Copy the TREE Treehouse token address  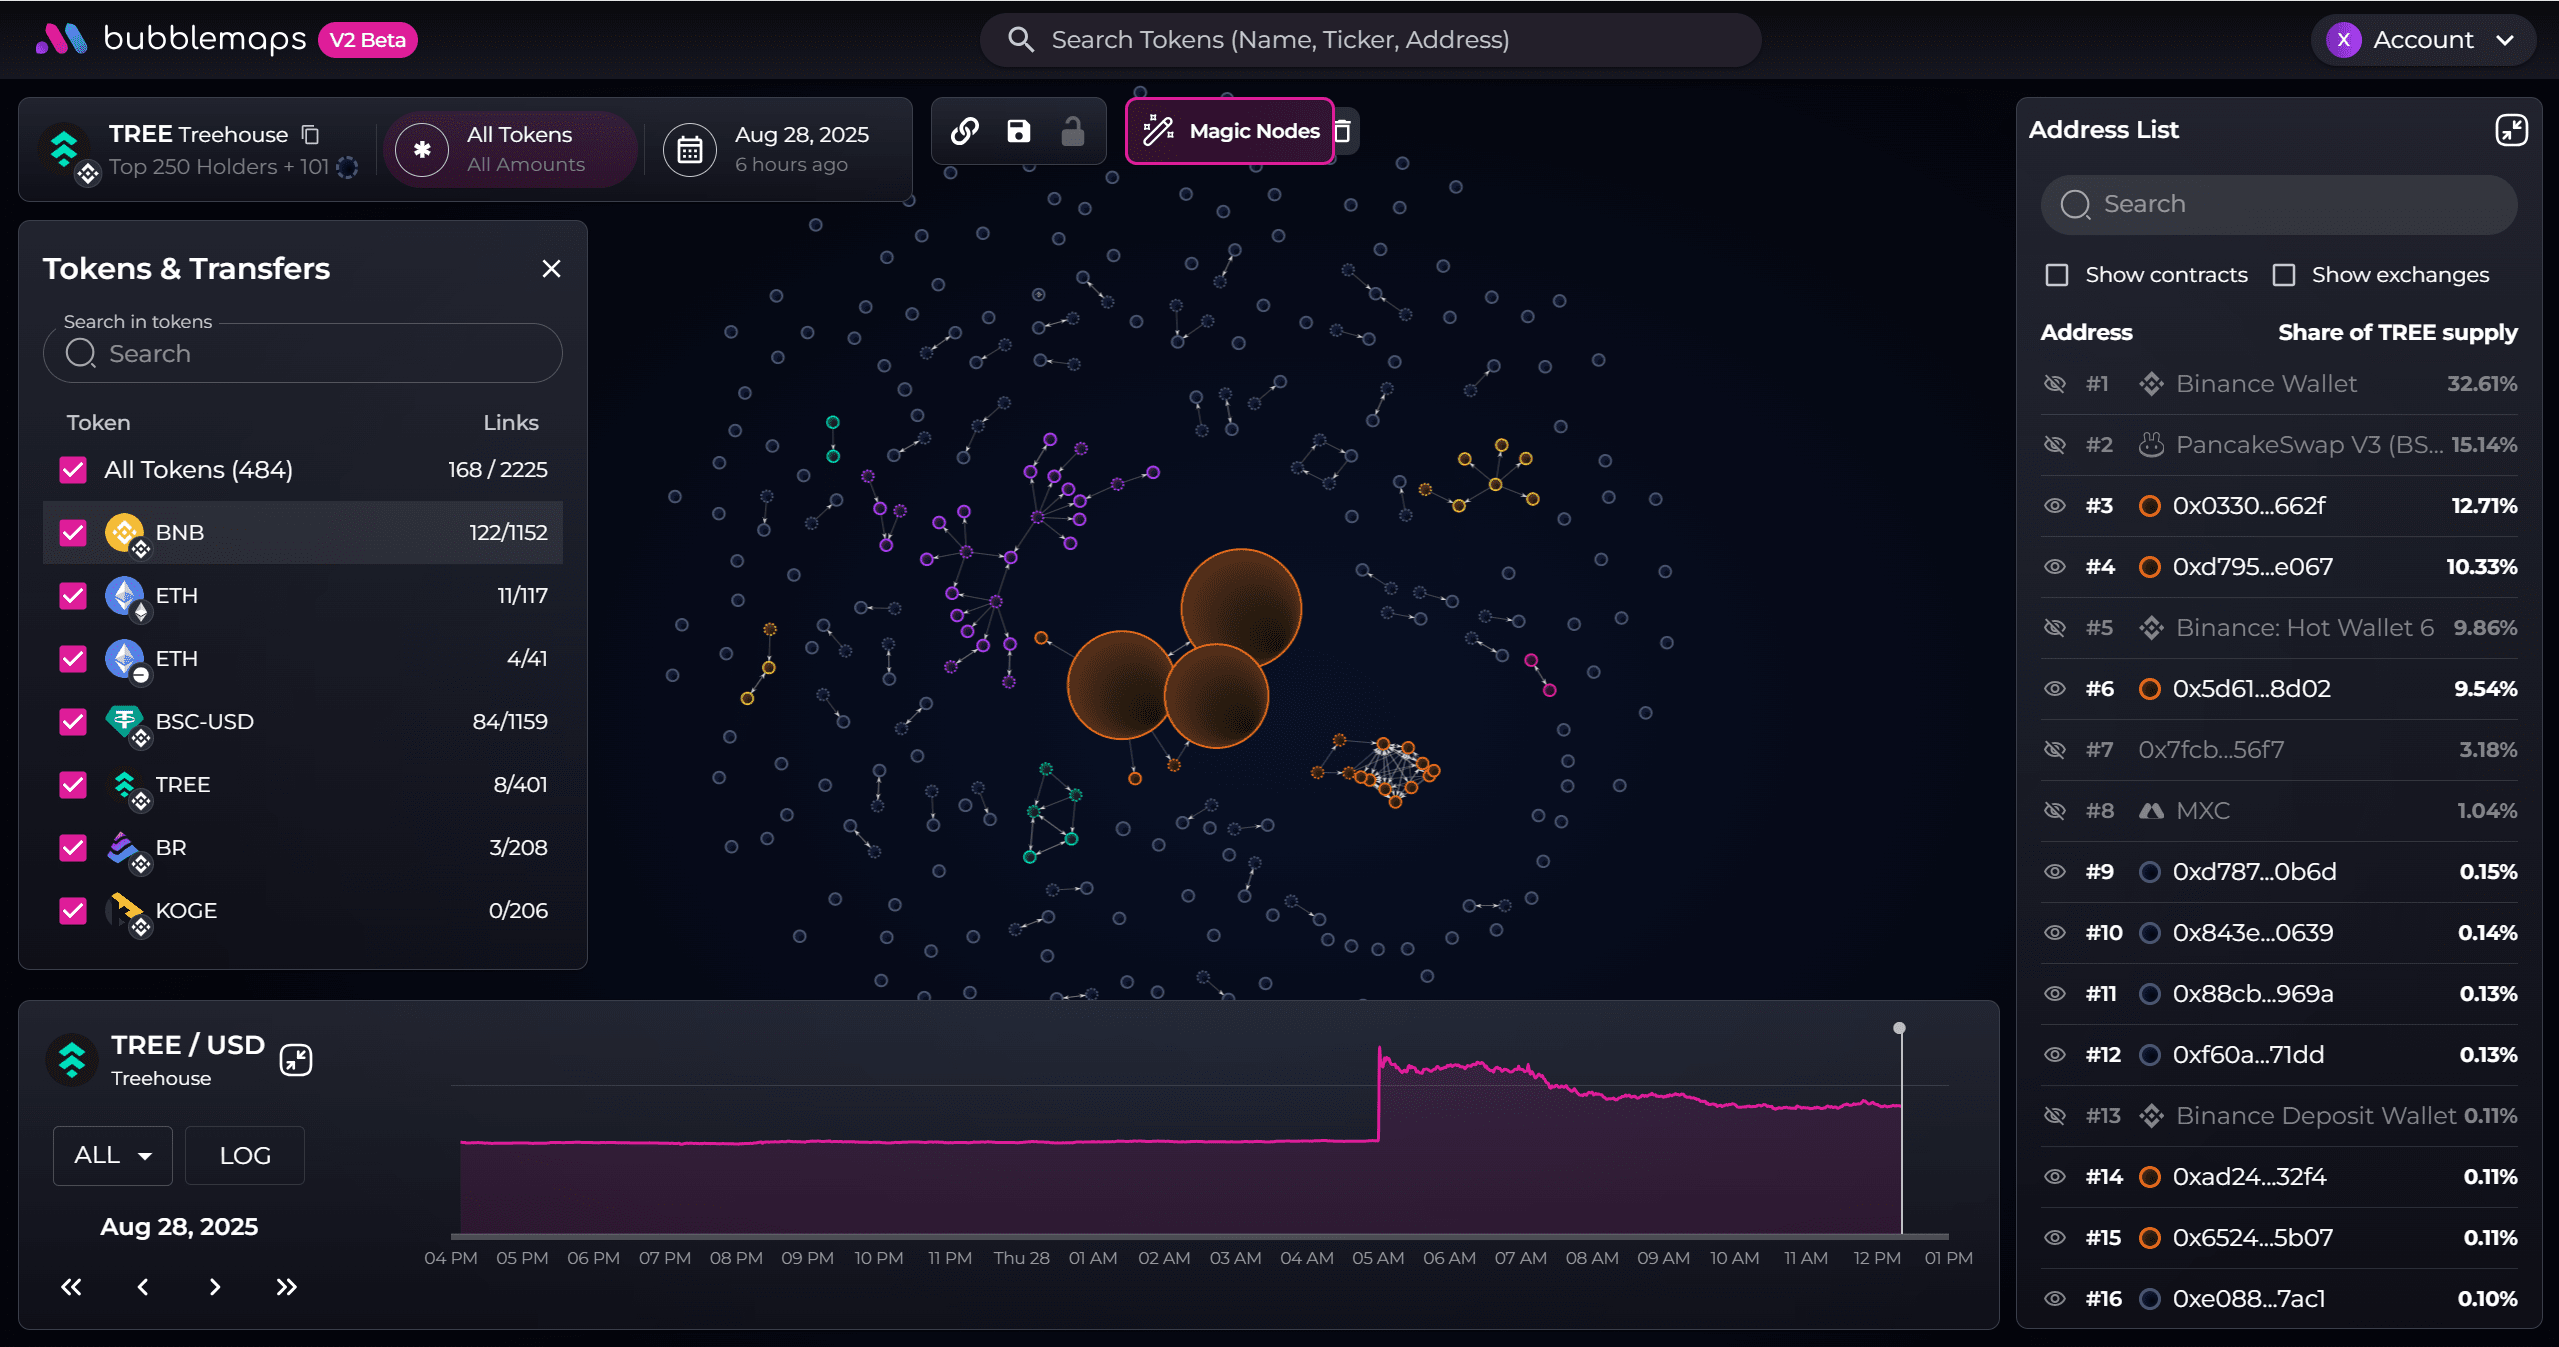(311, 134)
